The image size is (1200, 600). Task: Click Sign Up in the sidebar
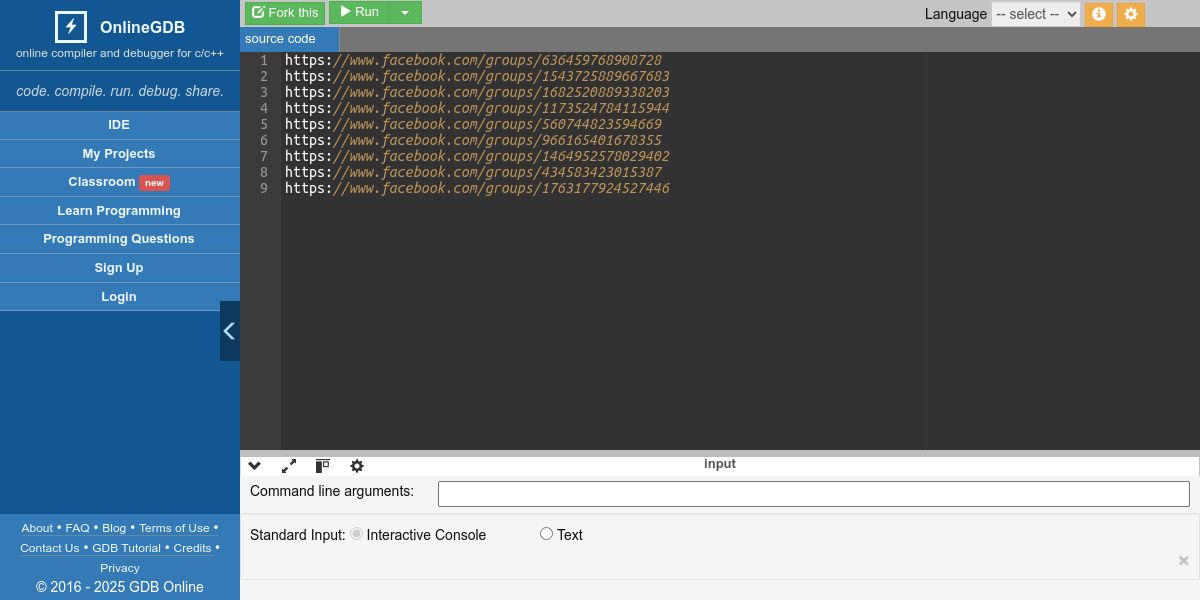point(119,268)
